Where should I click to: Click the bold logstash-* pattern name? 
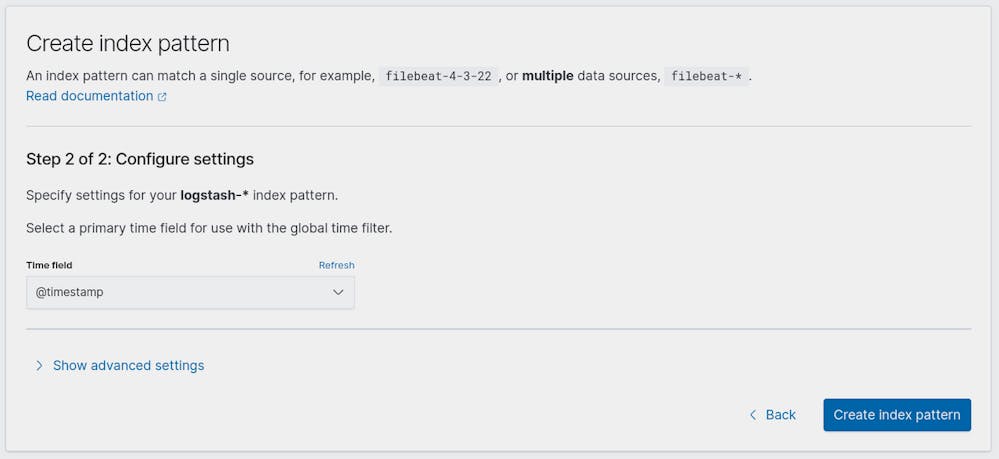214,195
